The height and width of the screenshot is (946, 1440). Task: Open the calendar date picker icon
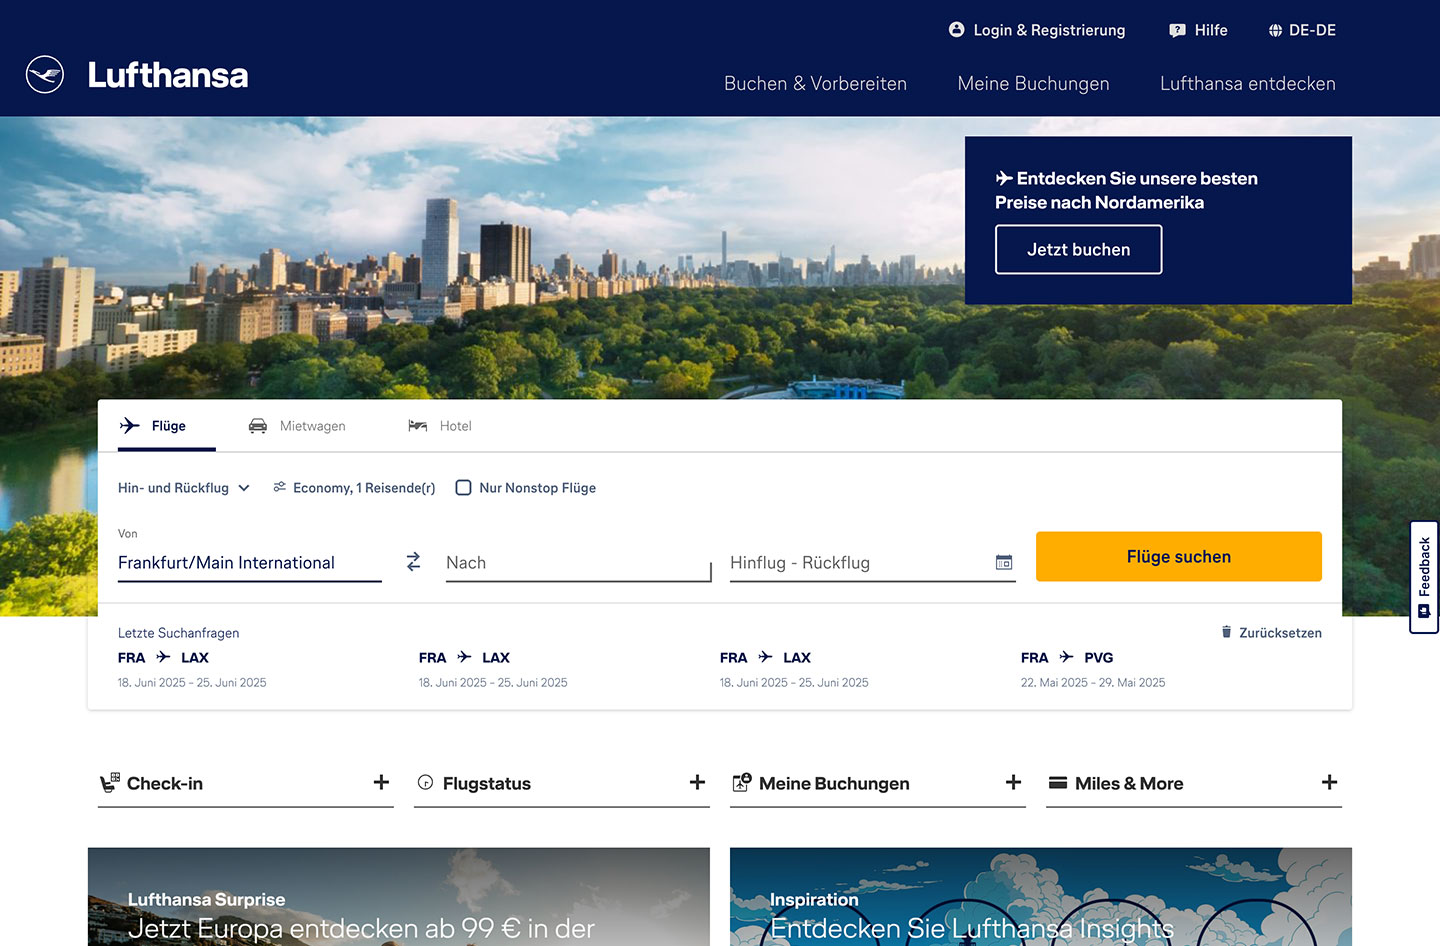[1004, 563]
